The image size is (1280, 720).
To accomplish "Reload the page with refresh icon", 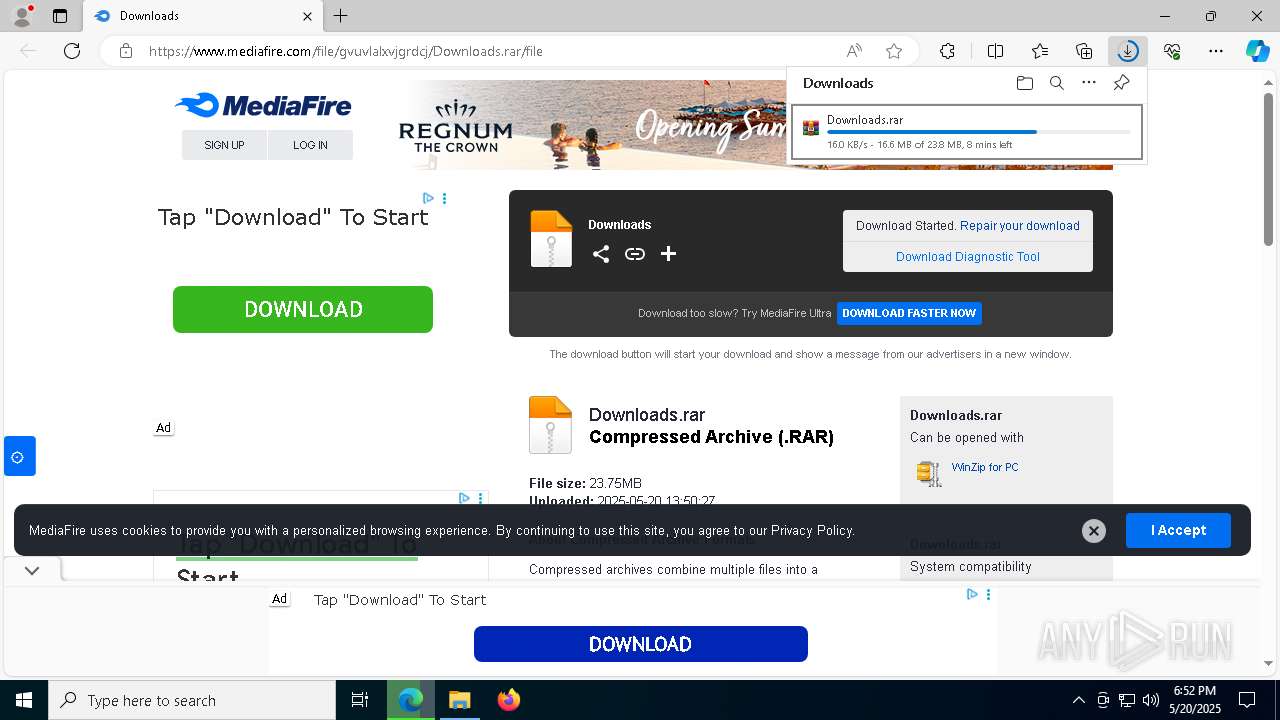I will 72,51.
